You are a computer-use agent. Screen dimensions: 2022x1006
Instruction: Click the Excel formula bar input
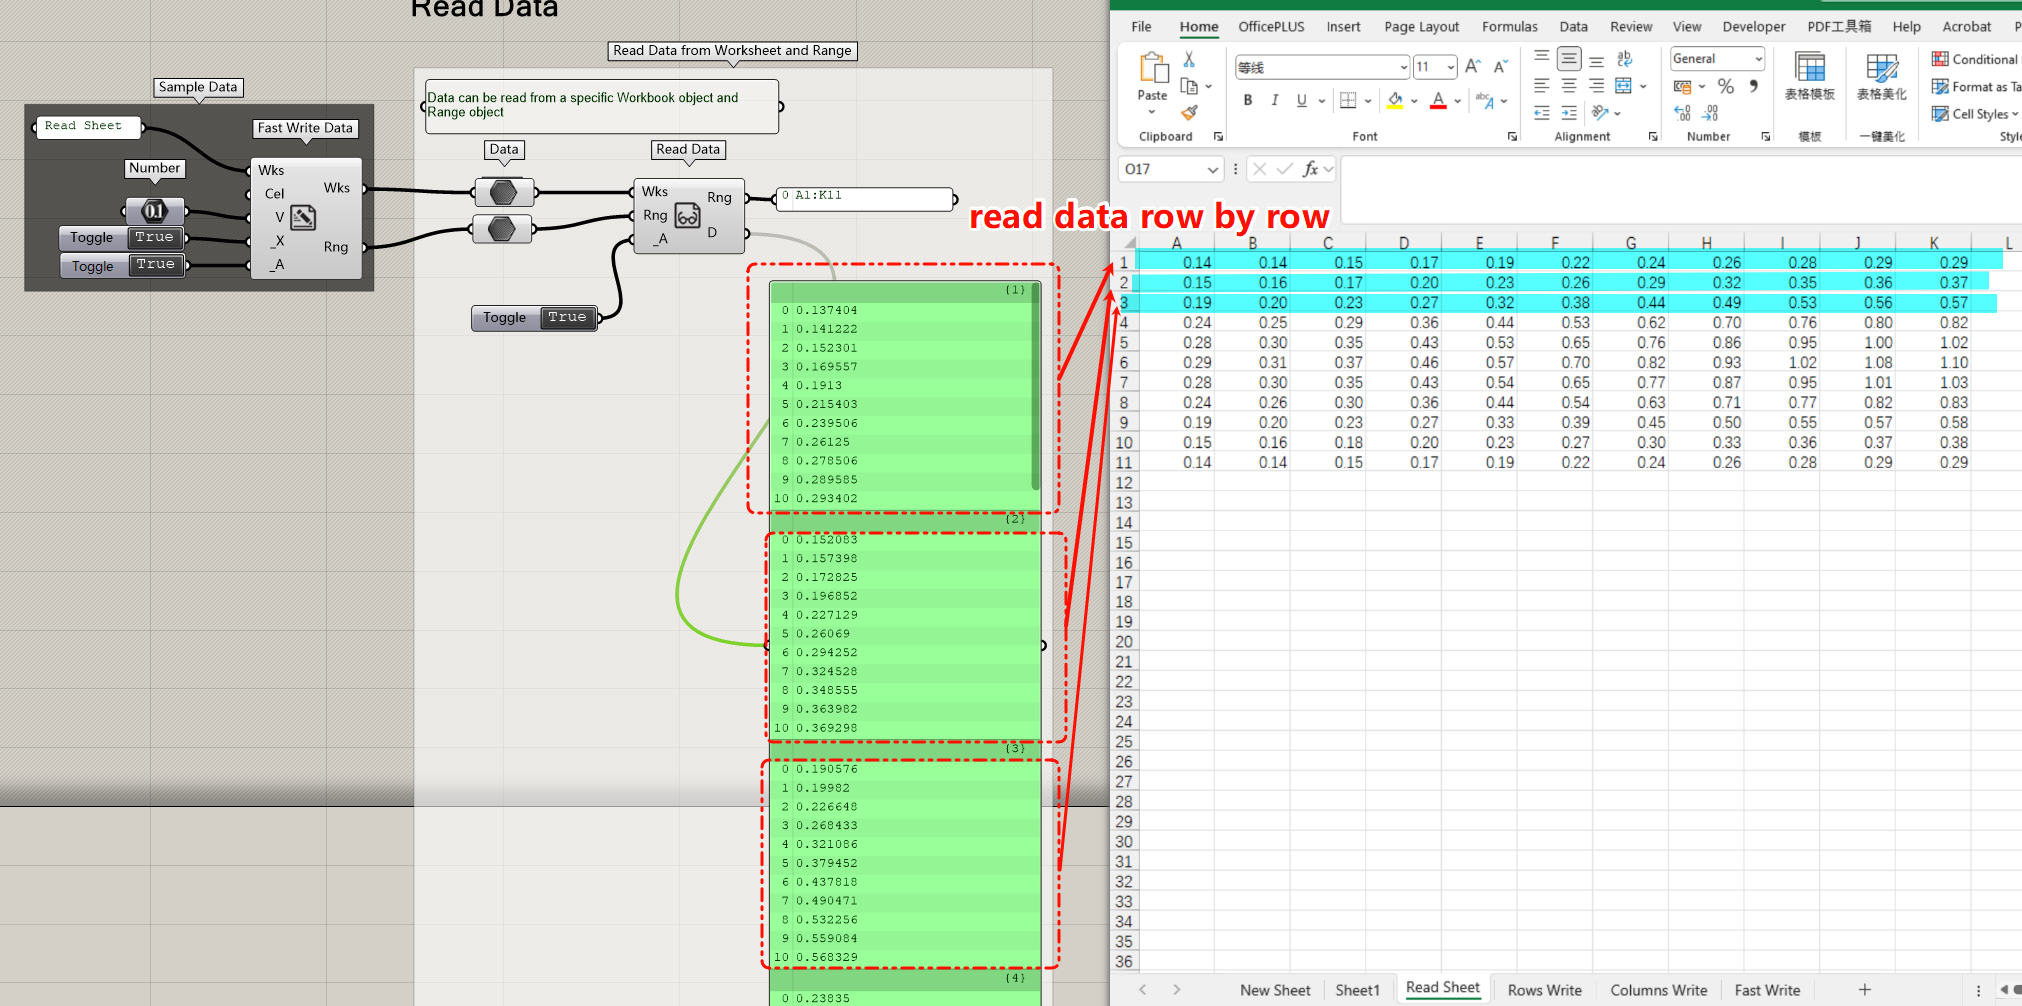pyautogui.click(x=1680, y=189)
